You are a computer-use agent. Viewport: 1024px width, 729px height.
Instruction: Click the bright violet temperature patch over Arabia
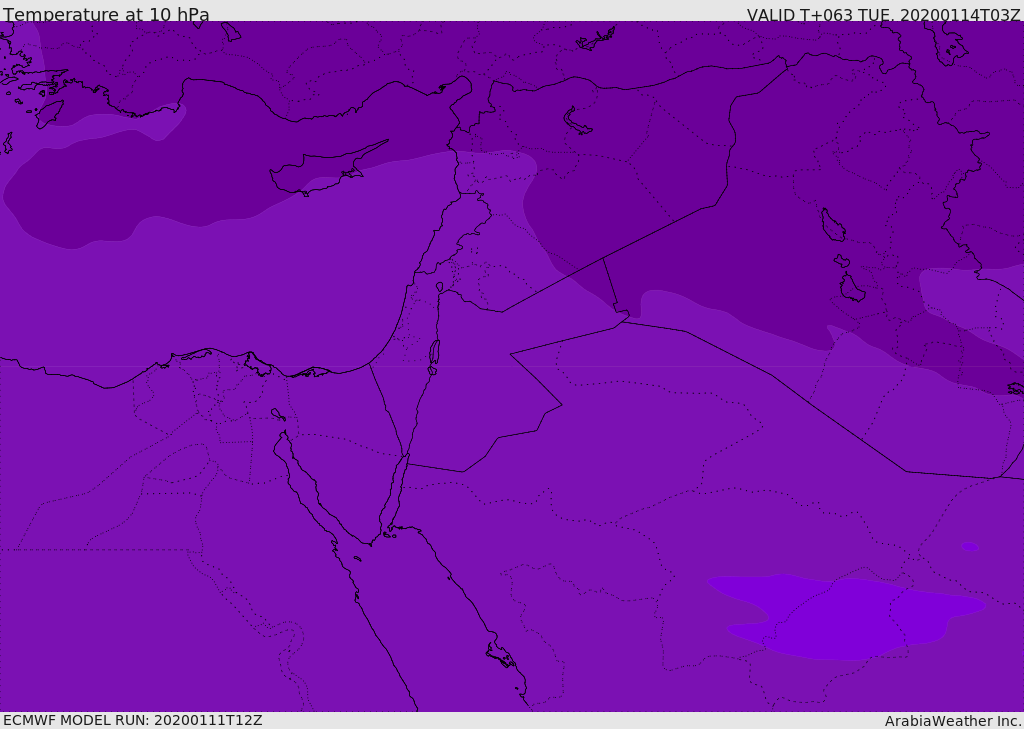pyautogui.click(x=847, y=616)
